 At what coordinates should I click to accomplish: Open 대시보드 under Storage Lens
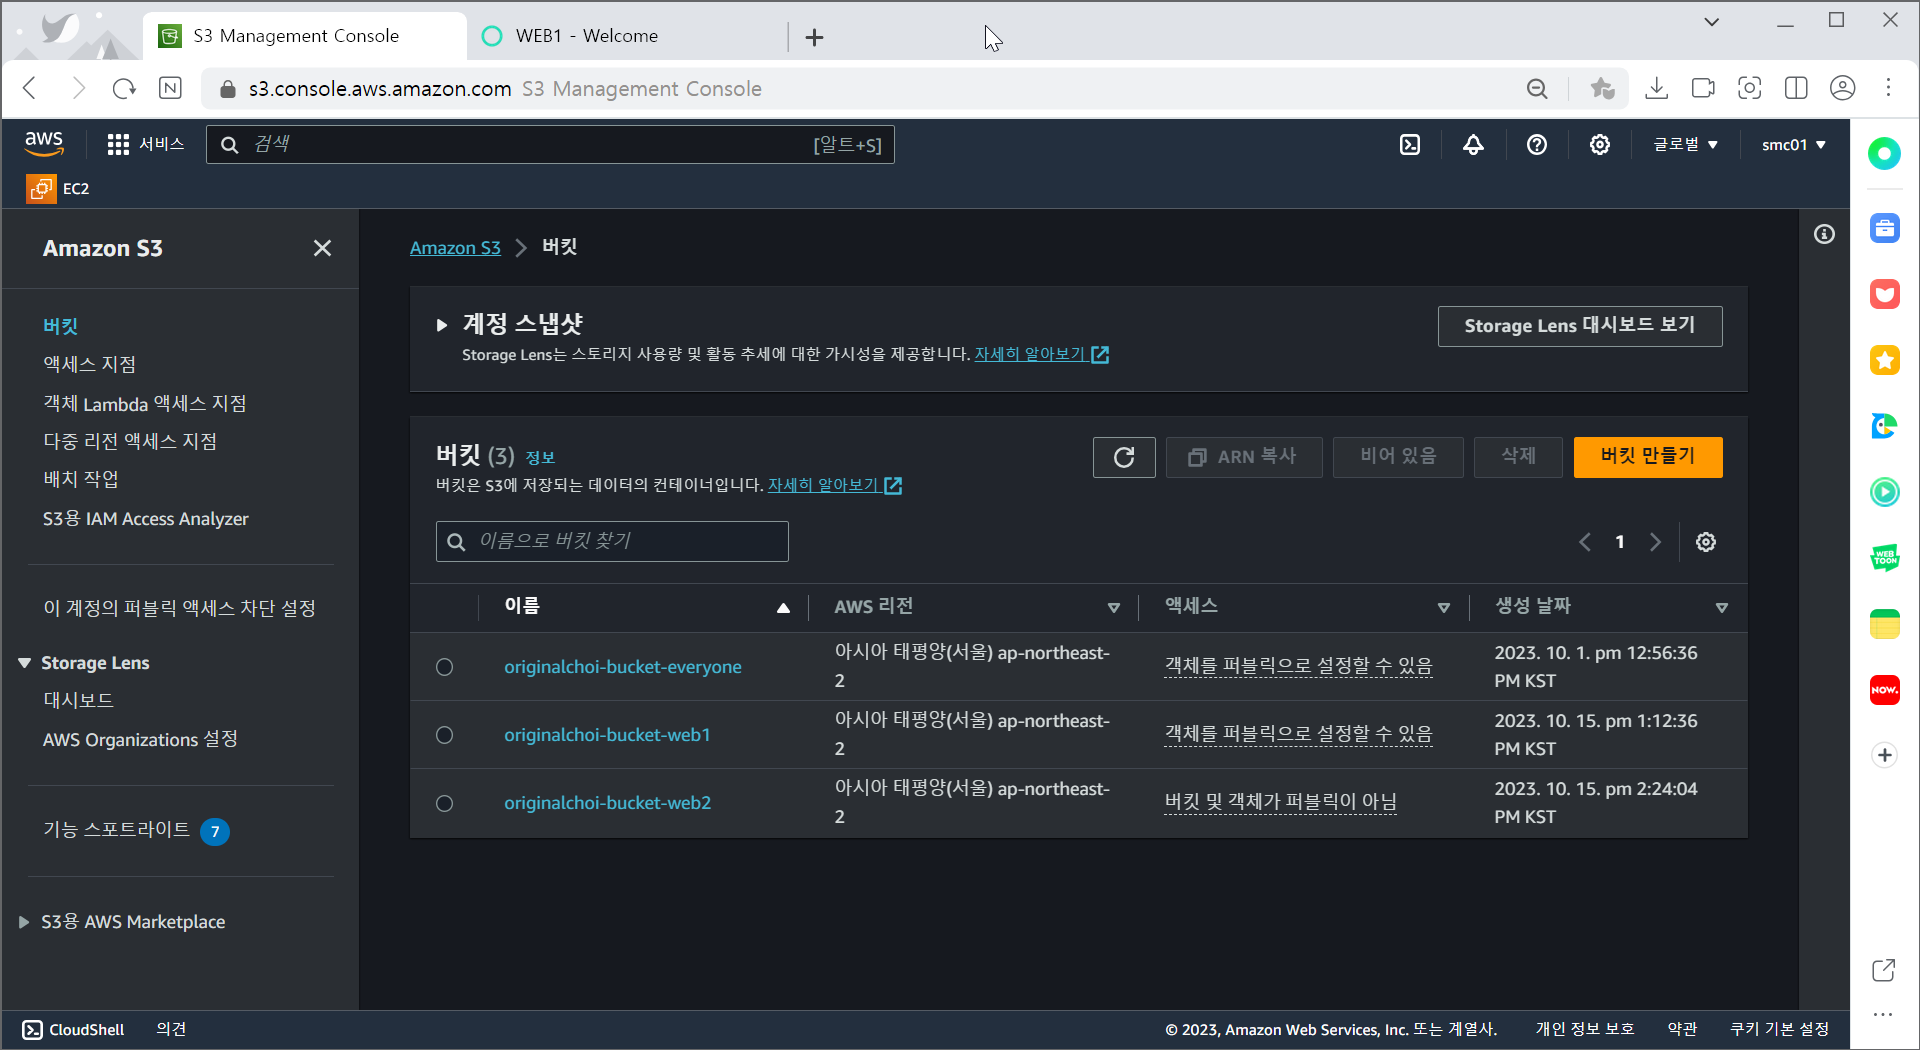[78, 701]
